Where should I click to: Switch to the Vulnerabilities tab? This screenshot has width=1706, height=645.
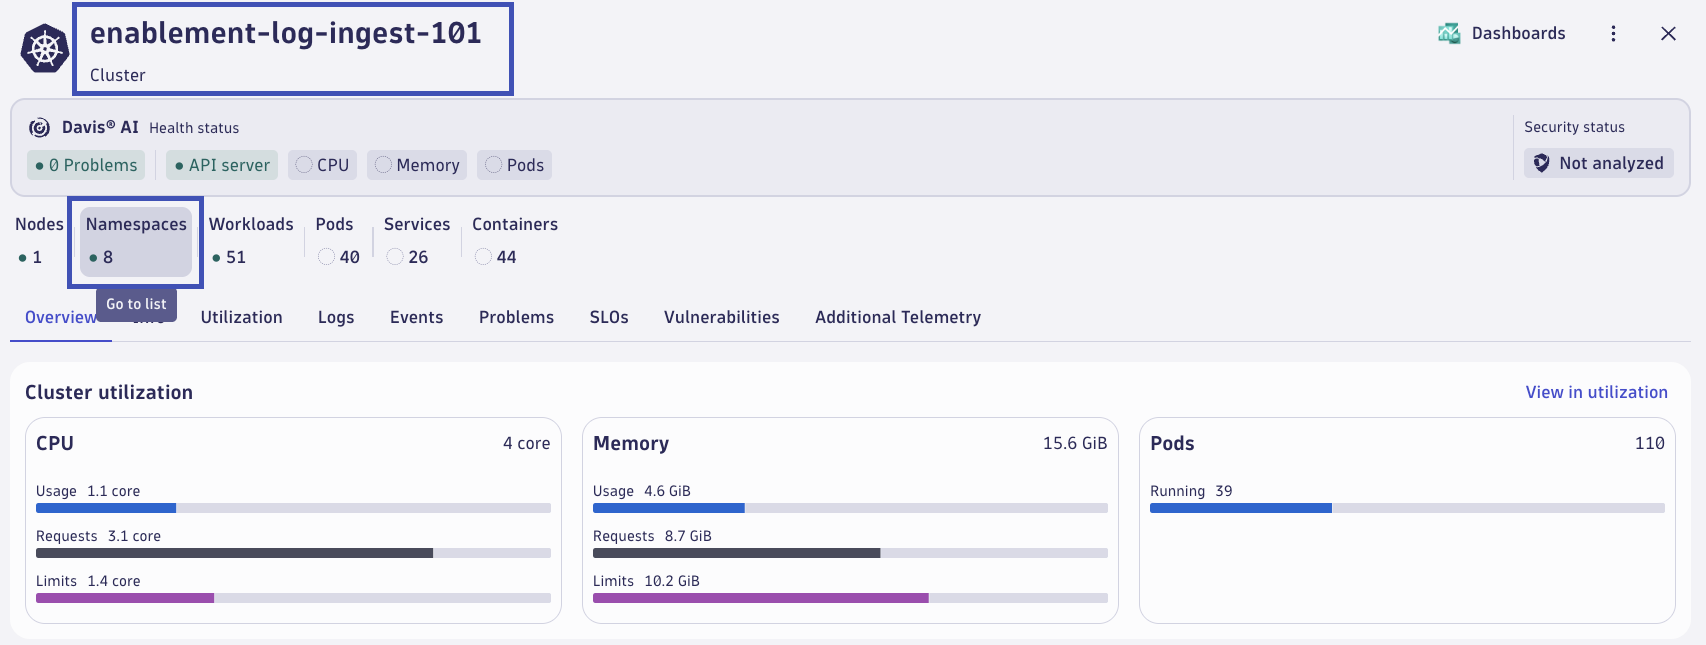tap(721, 317)
